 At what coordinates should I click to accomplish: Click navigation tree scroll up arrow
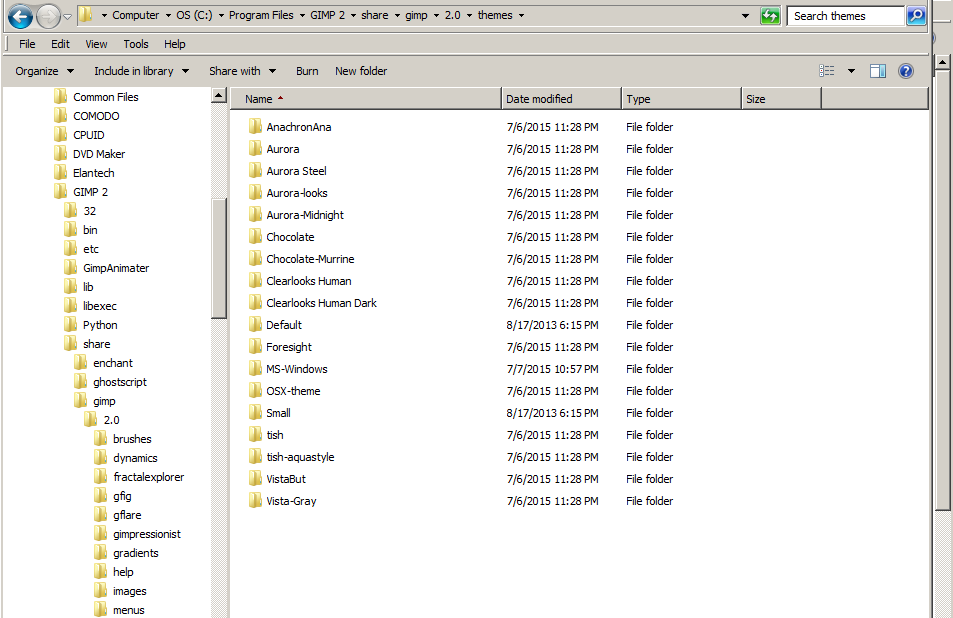tap(219, 96)
